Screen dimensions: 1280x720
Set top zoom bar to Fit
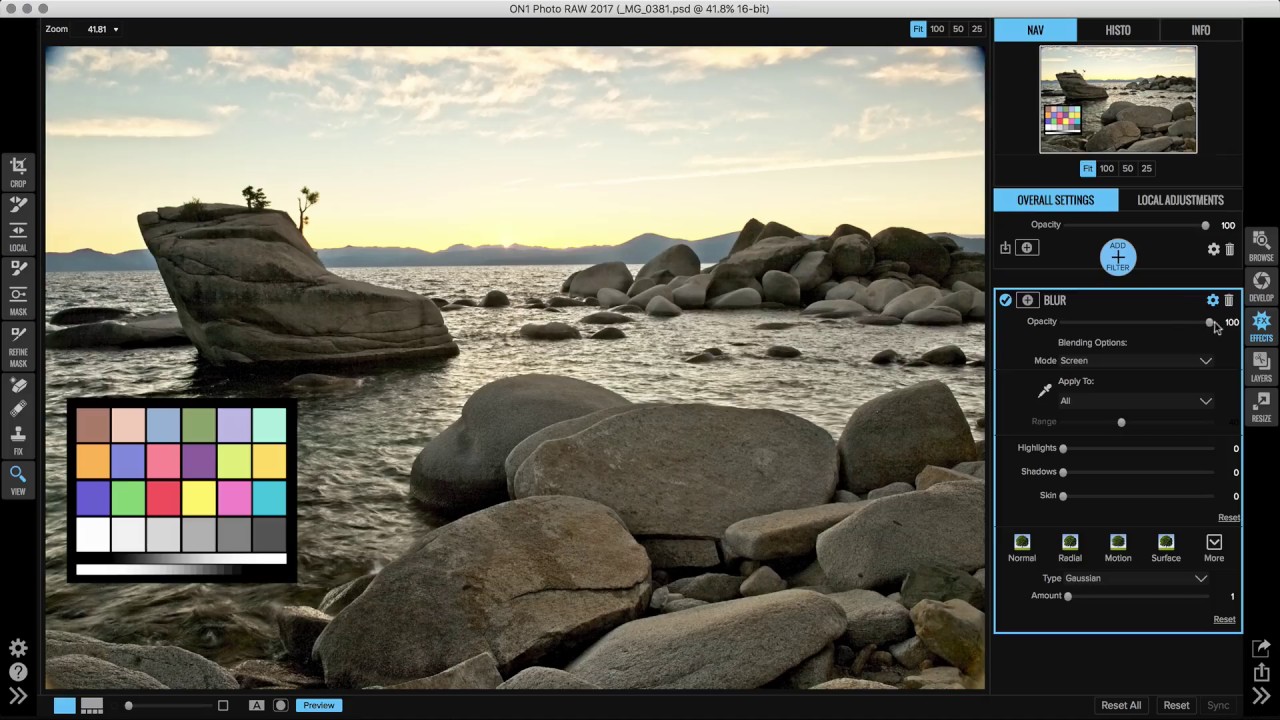point(918,29)
